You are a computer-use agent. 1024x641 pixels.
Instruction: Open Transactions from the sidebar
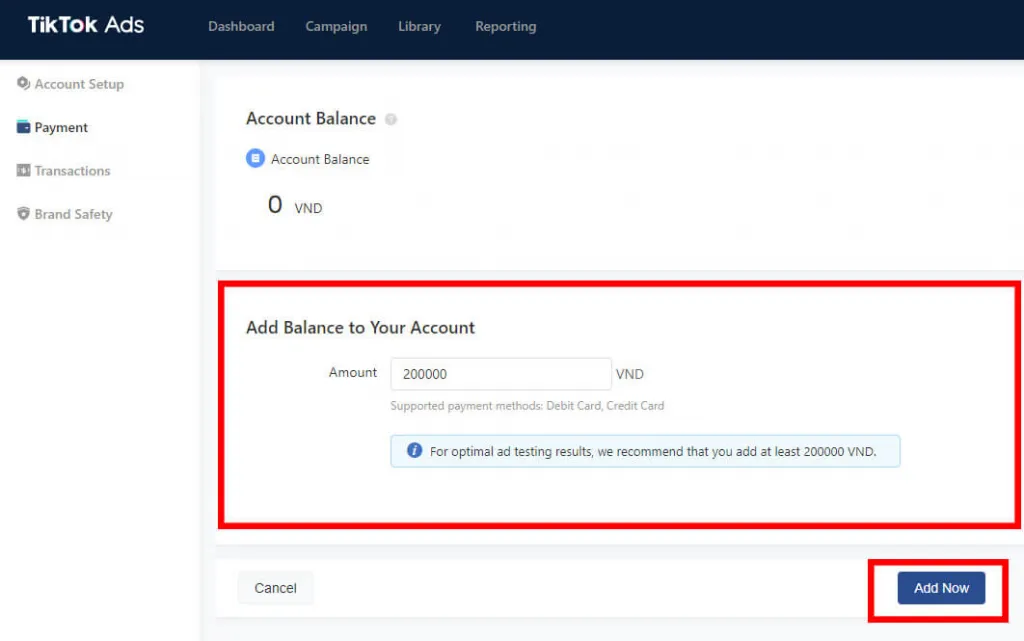click(72, 171)
